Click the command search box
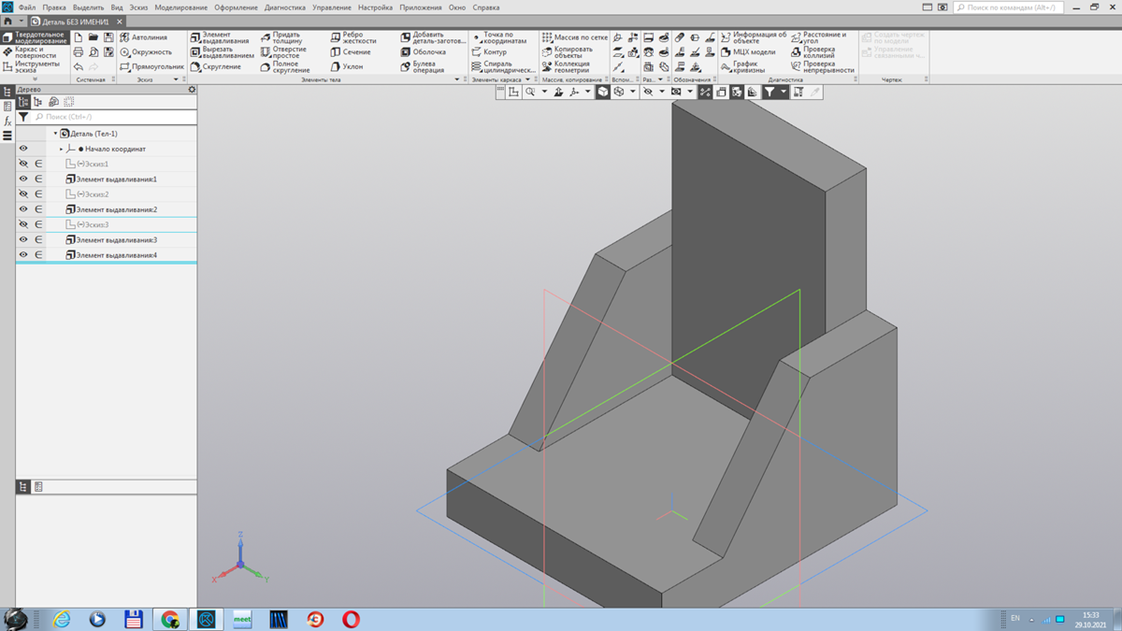This screenshot has width=1122, height=631. click(1008, 7)
